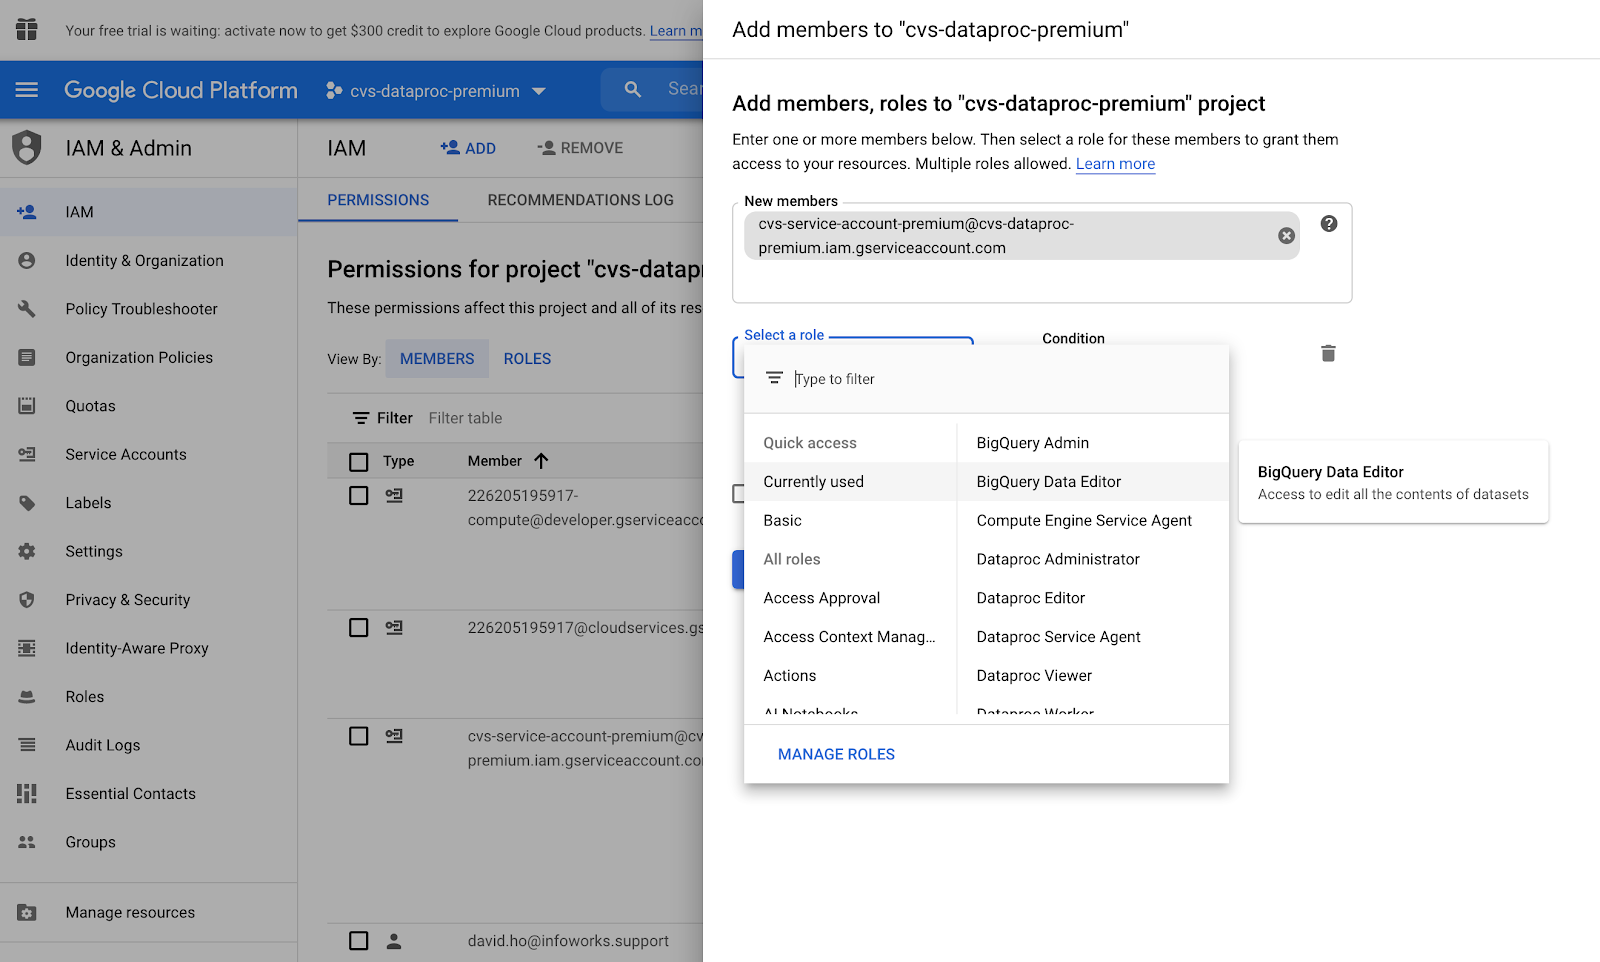The height and width of the screenshot is (962, 1600).
Task: Choose the Dataproc Administrator role
Action: coord(1093,560)
